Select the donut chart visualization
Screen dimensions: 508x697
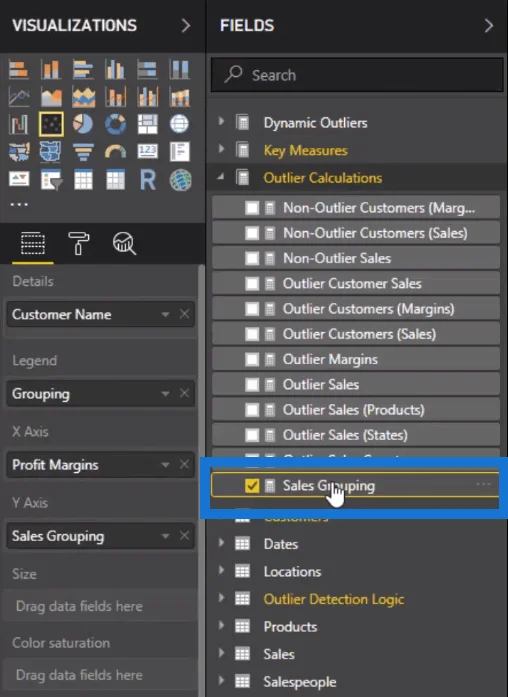[115, 124]
